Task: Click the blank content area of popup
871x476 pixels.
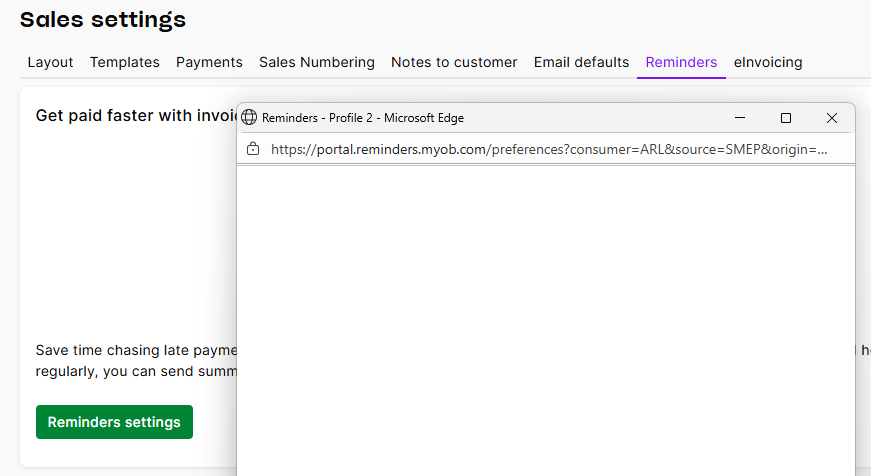Action: point(545,320)
